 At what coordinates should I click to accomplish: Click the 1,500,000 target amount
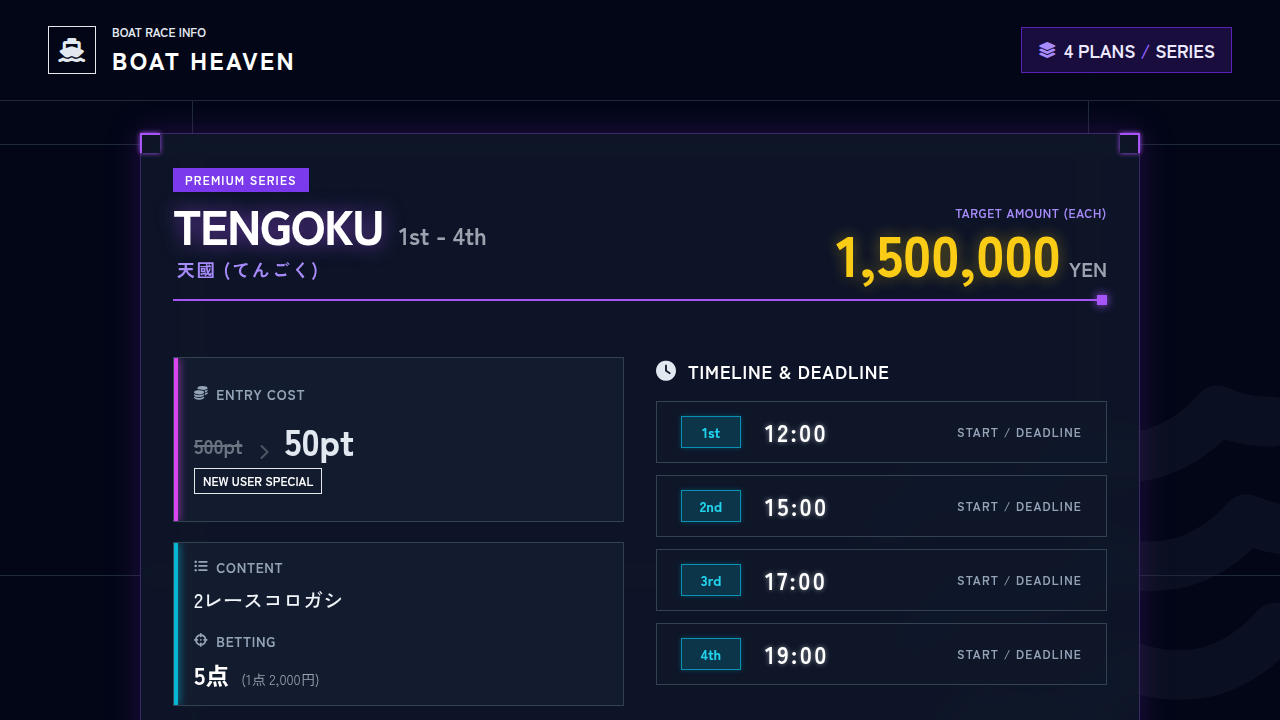pyautogui.click(x=947, y=258)
